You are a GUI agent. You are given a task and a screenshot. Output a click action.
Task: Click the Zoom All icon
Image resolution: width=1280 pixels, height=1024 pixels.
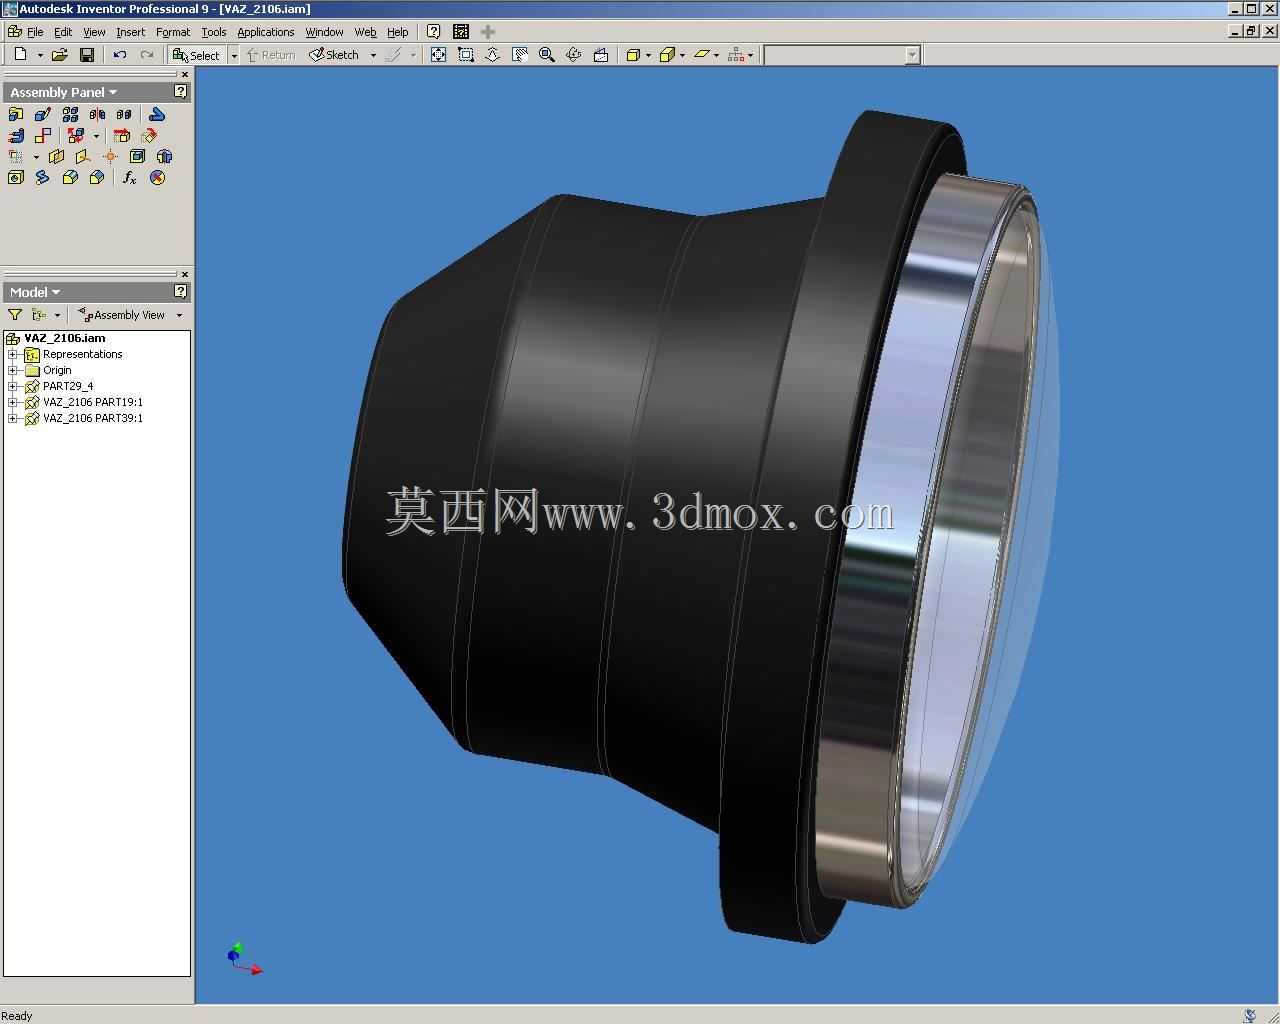point(438,55)
